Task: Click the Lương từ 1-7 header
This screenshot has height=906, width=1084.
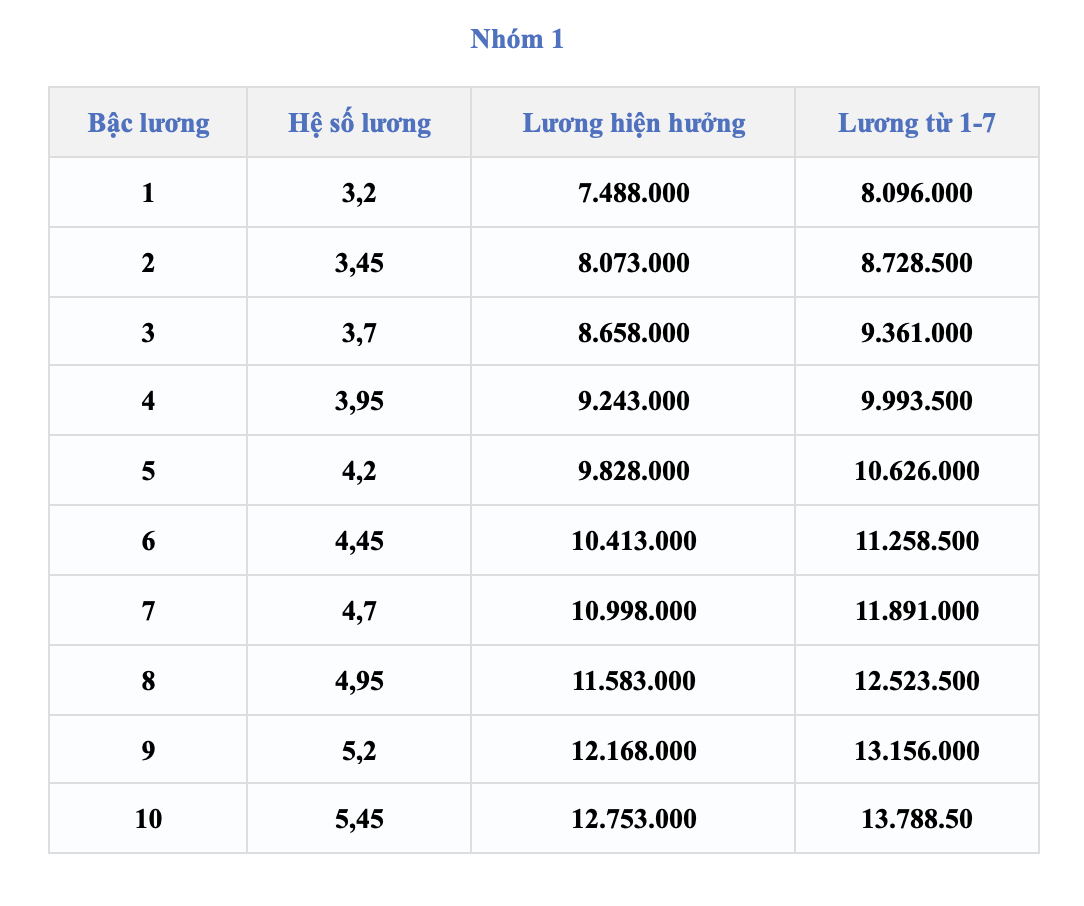Action: pyautogui.click(x=917, y=123)
